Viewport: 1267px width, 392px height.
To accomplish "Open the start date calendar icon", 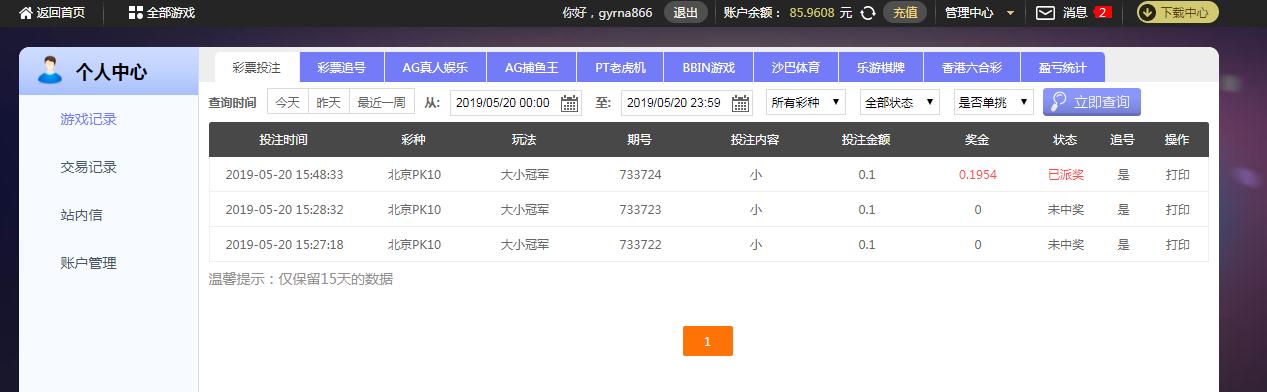I will pos(570,103).
